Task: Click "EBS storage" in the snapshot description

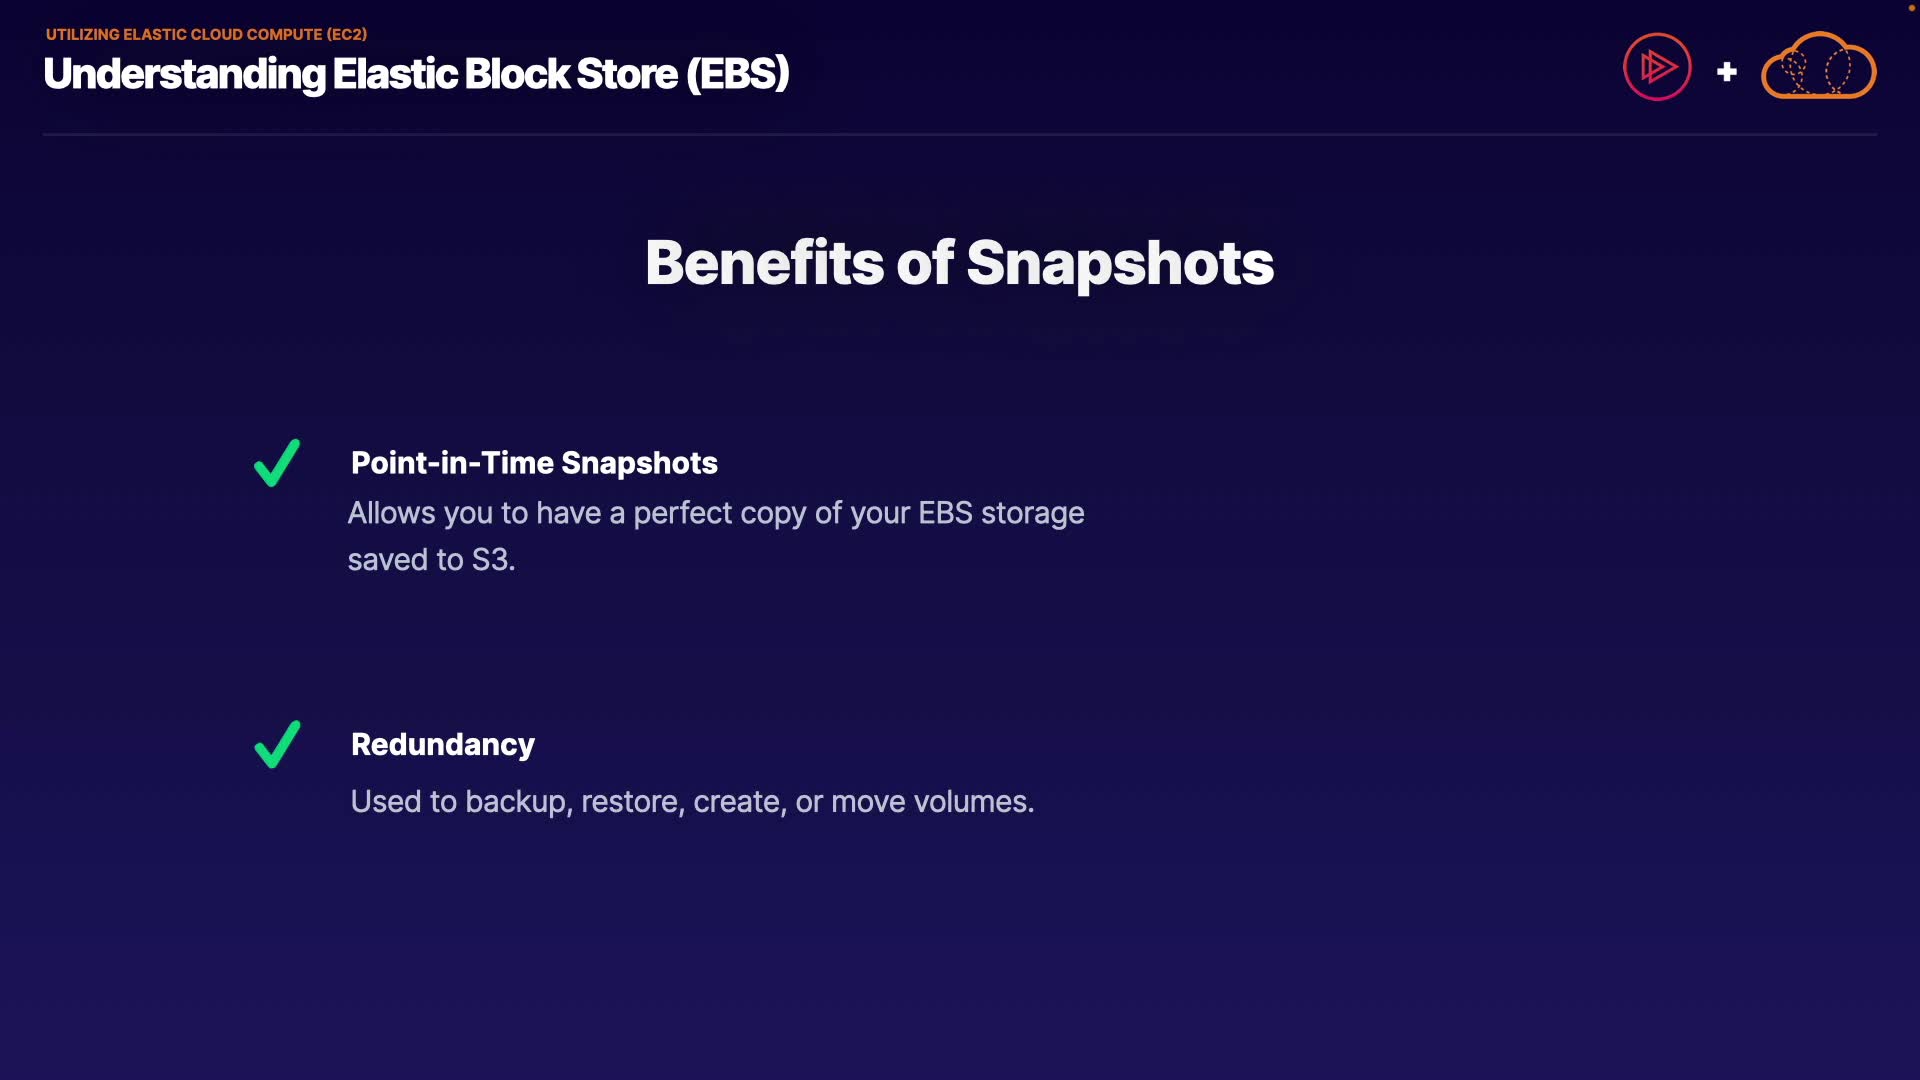Action: [1001, 513]
